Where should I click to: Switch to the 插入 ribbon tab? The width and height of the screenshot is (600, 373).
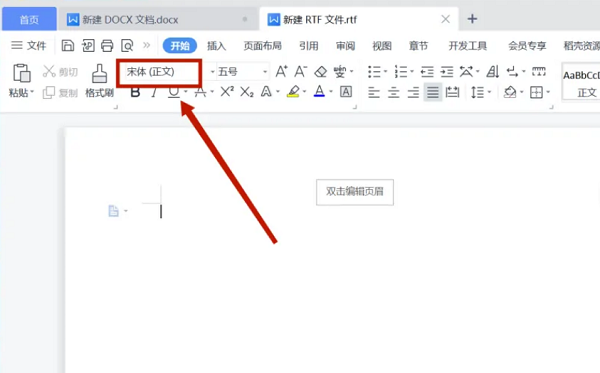[217, 46]
